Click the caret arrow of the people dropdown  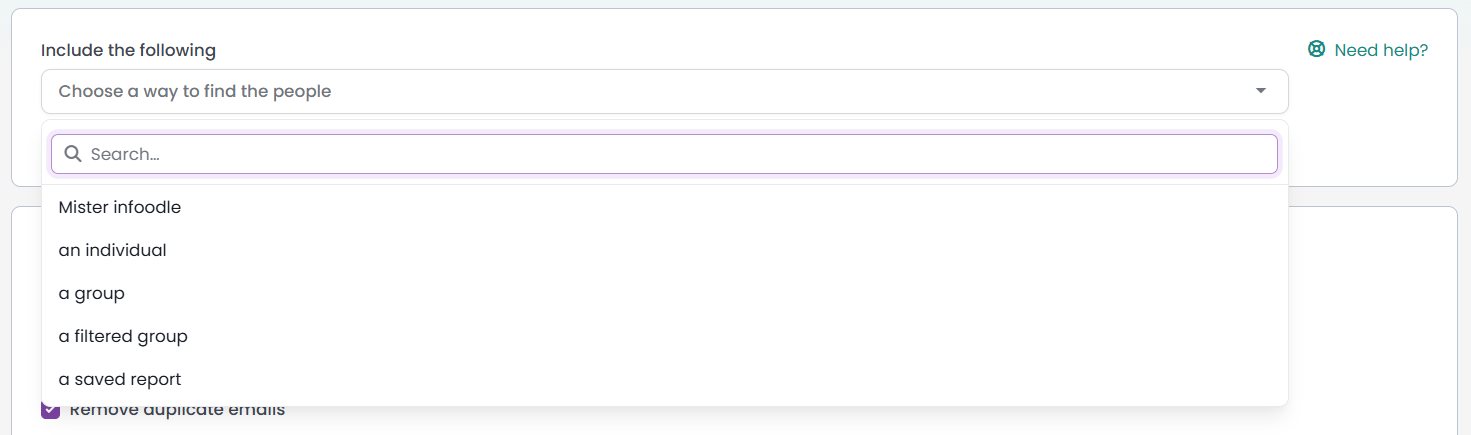coord(1261,91)
